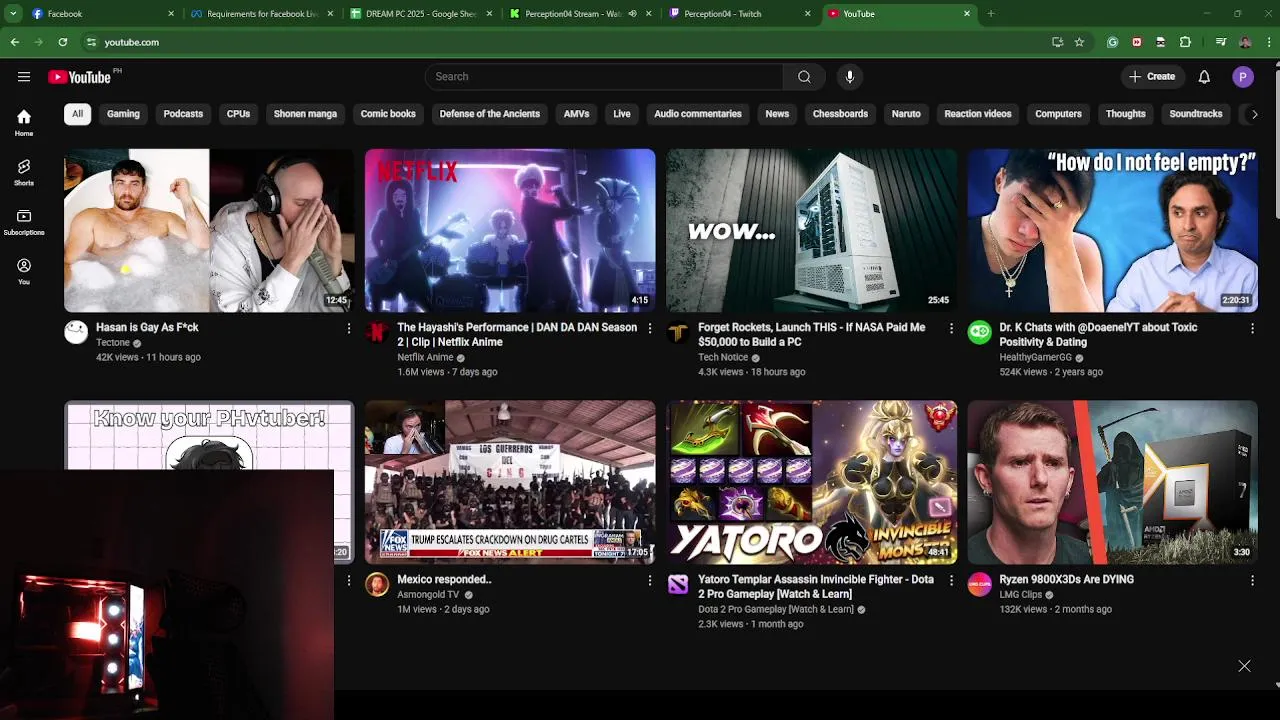The height and width of the screenshot is (720, 1280).
Task: Open HealthyGamerGG channel name link
Action: coord(1035,357)
